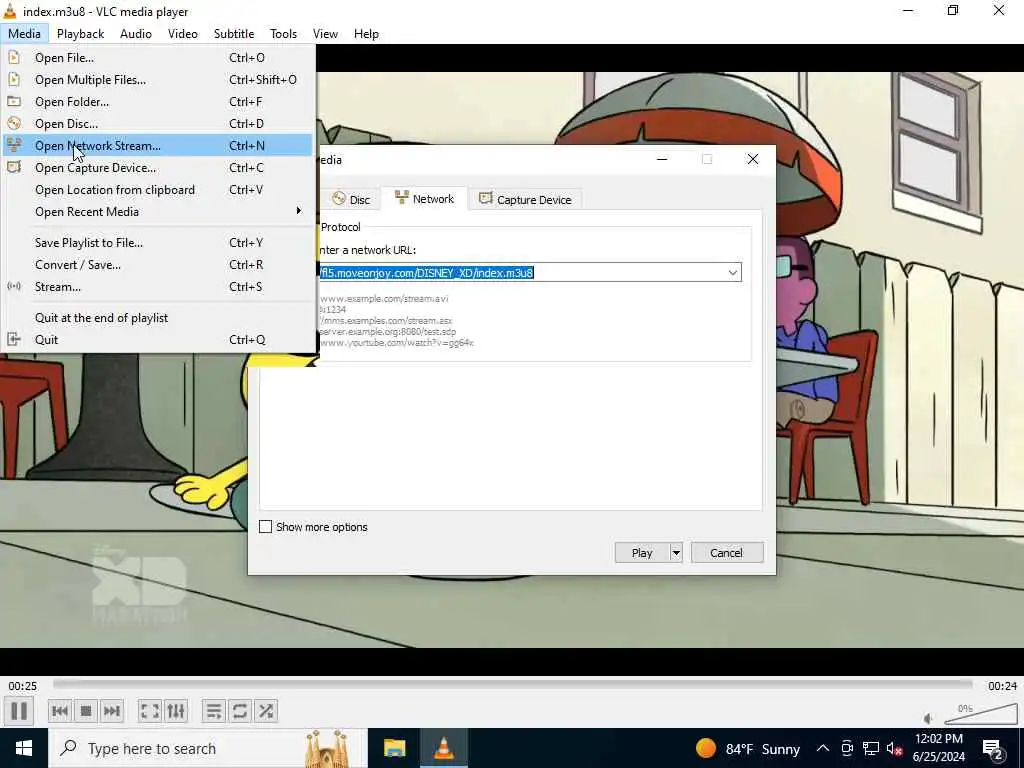
Task: Click the network URL input field
Action: pos(521,272)
